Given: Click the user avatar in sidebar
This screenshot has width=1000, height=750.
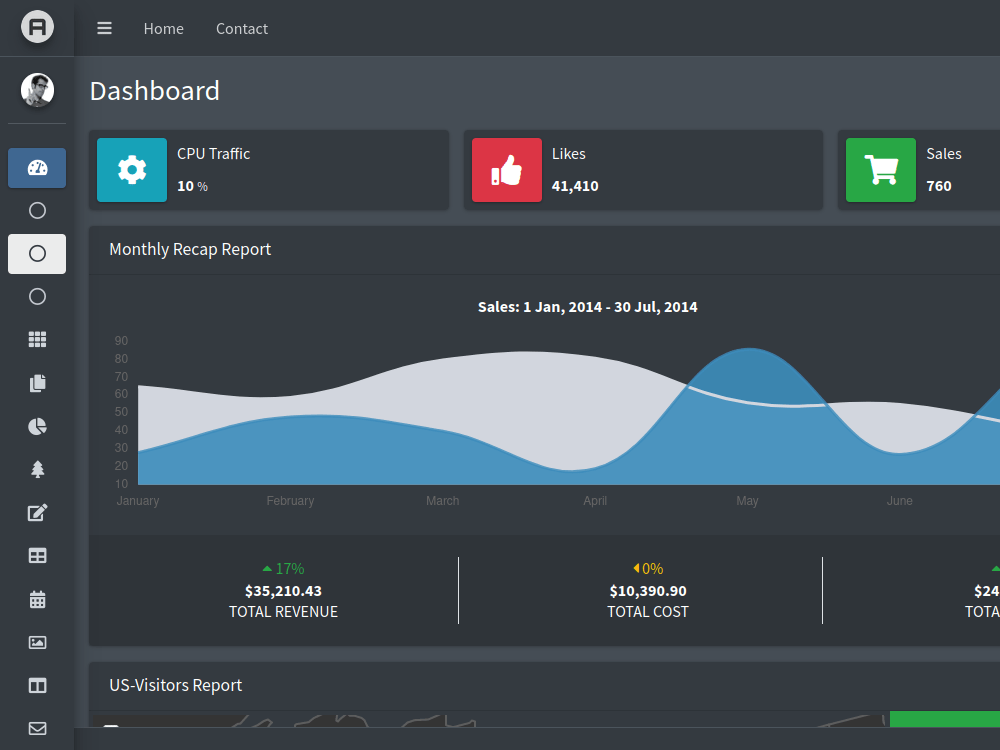Looking at the screenshot, I should [37, 90].
